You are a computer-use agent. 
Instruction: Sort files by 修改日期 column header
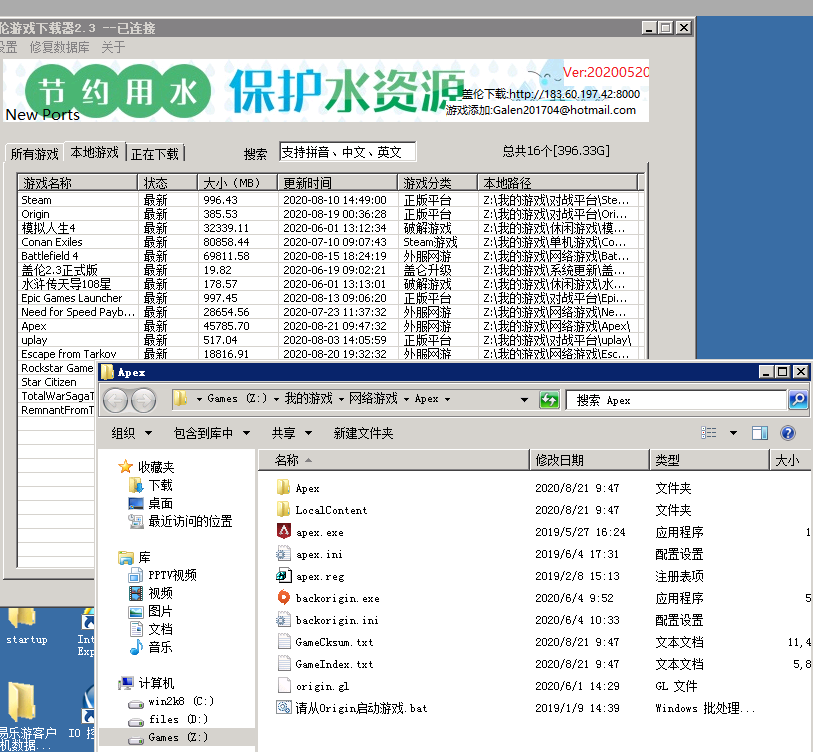(590, 460)
